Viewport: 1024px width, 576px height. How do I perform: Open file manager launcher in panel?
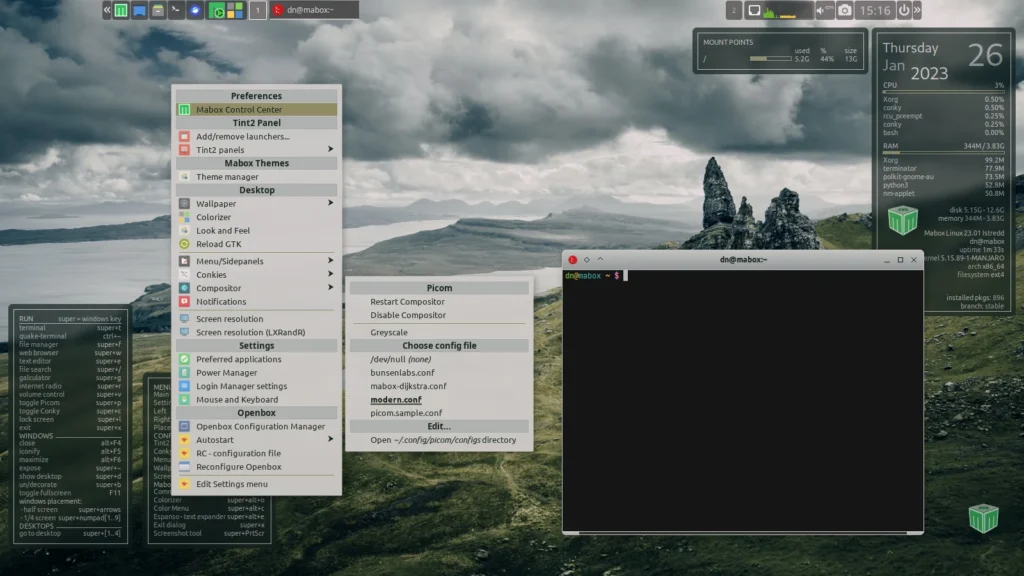[157, 10]
